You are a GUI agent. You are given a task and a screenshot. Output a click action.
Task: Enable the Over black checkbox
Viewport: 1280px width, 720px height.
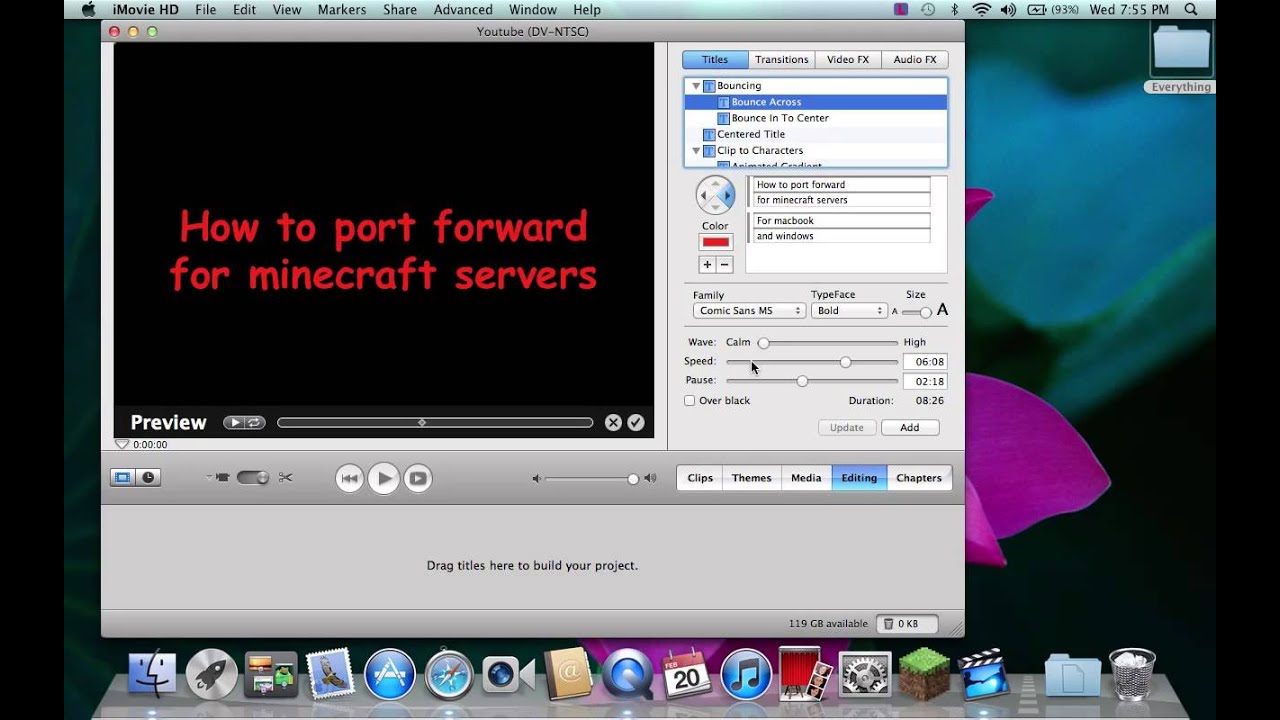click(x=689, y=401)
